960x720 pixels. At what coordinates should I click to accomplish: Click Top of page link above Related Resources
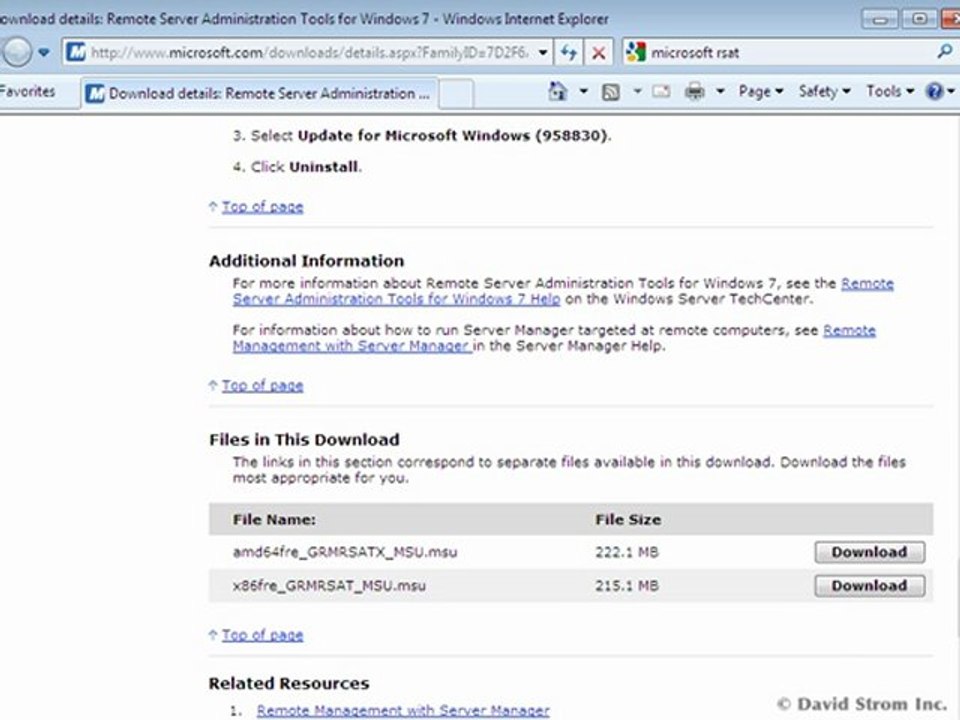[x=263, y=635]
